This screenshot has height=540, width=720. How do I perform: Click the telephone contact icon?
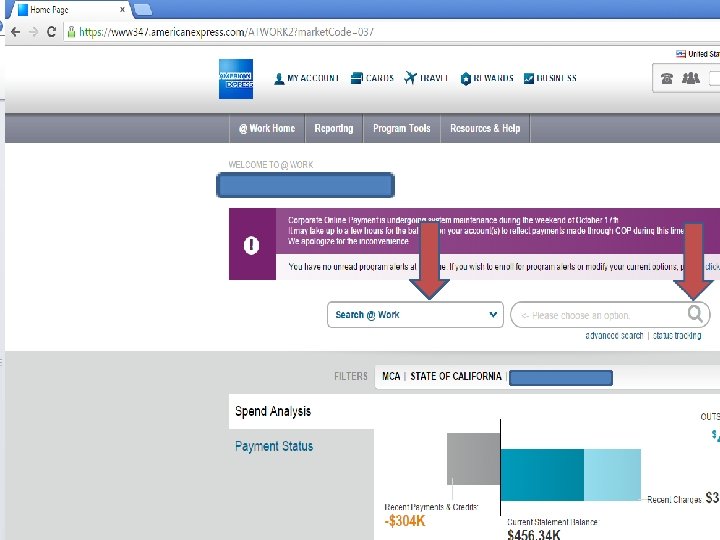pos(667,79)
